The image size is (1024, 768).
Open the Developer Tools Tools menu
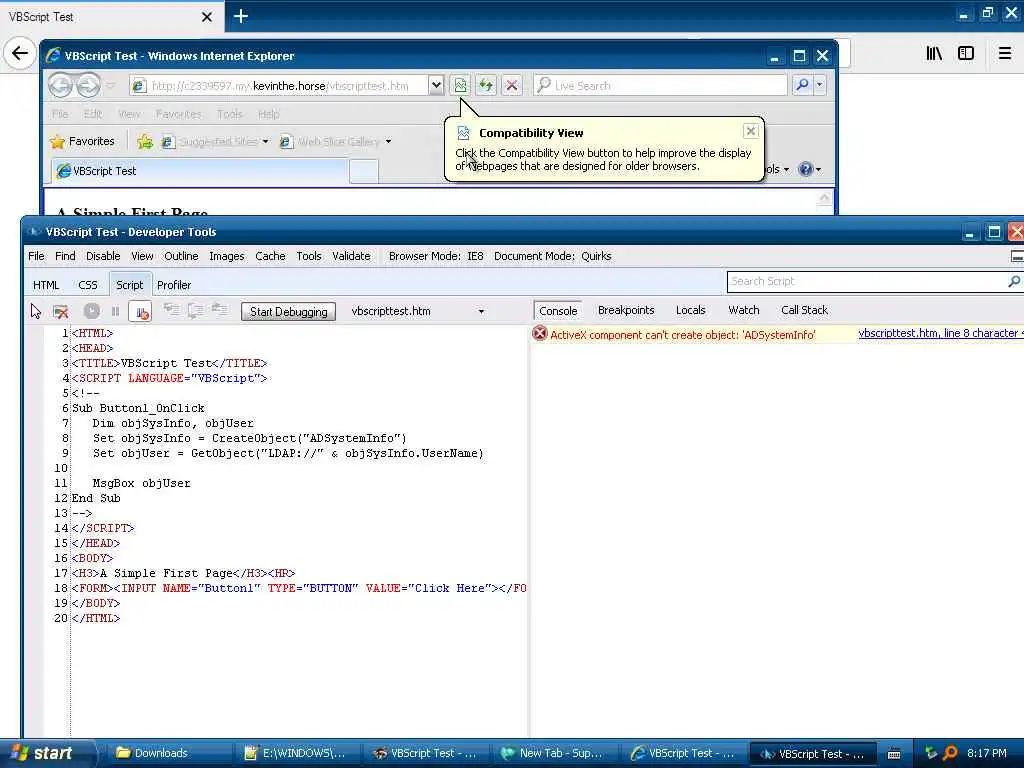click(309, 256)
